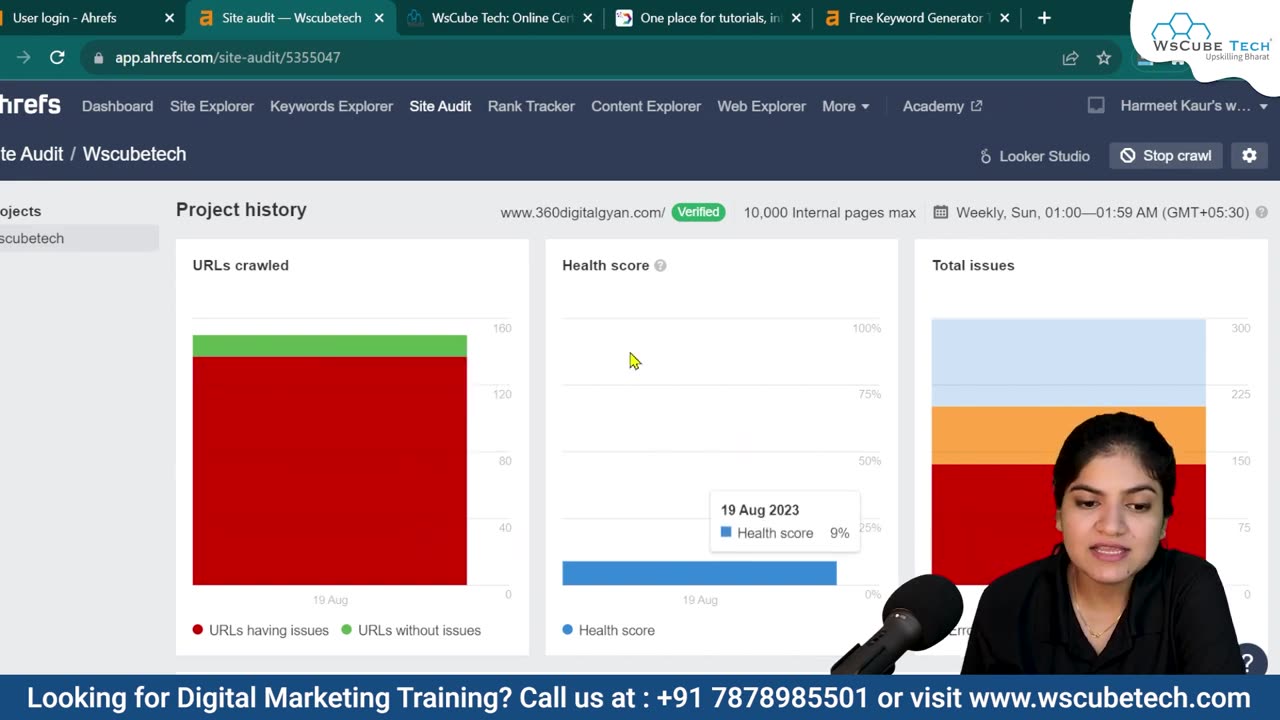Screen dimensions: 1280x720
Task: Open Dashboard in the Ahrefs menu
Action: tap(117, 106)
